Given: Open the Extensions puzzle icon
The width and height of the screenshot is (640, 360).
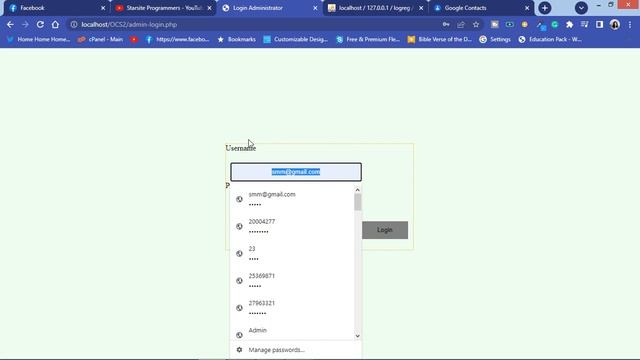Looking at the screenshot, I should [x=569, y=24].
